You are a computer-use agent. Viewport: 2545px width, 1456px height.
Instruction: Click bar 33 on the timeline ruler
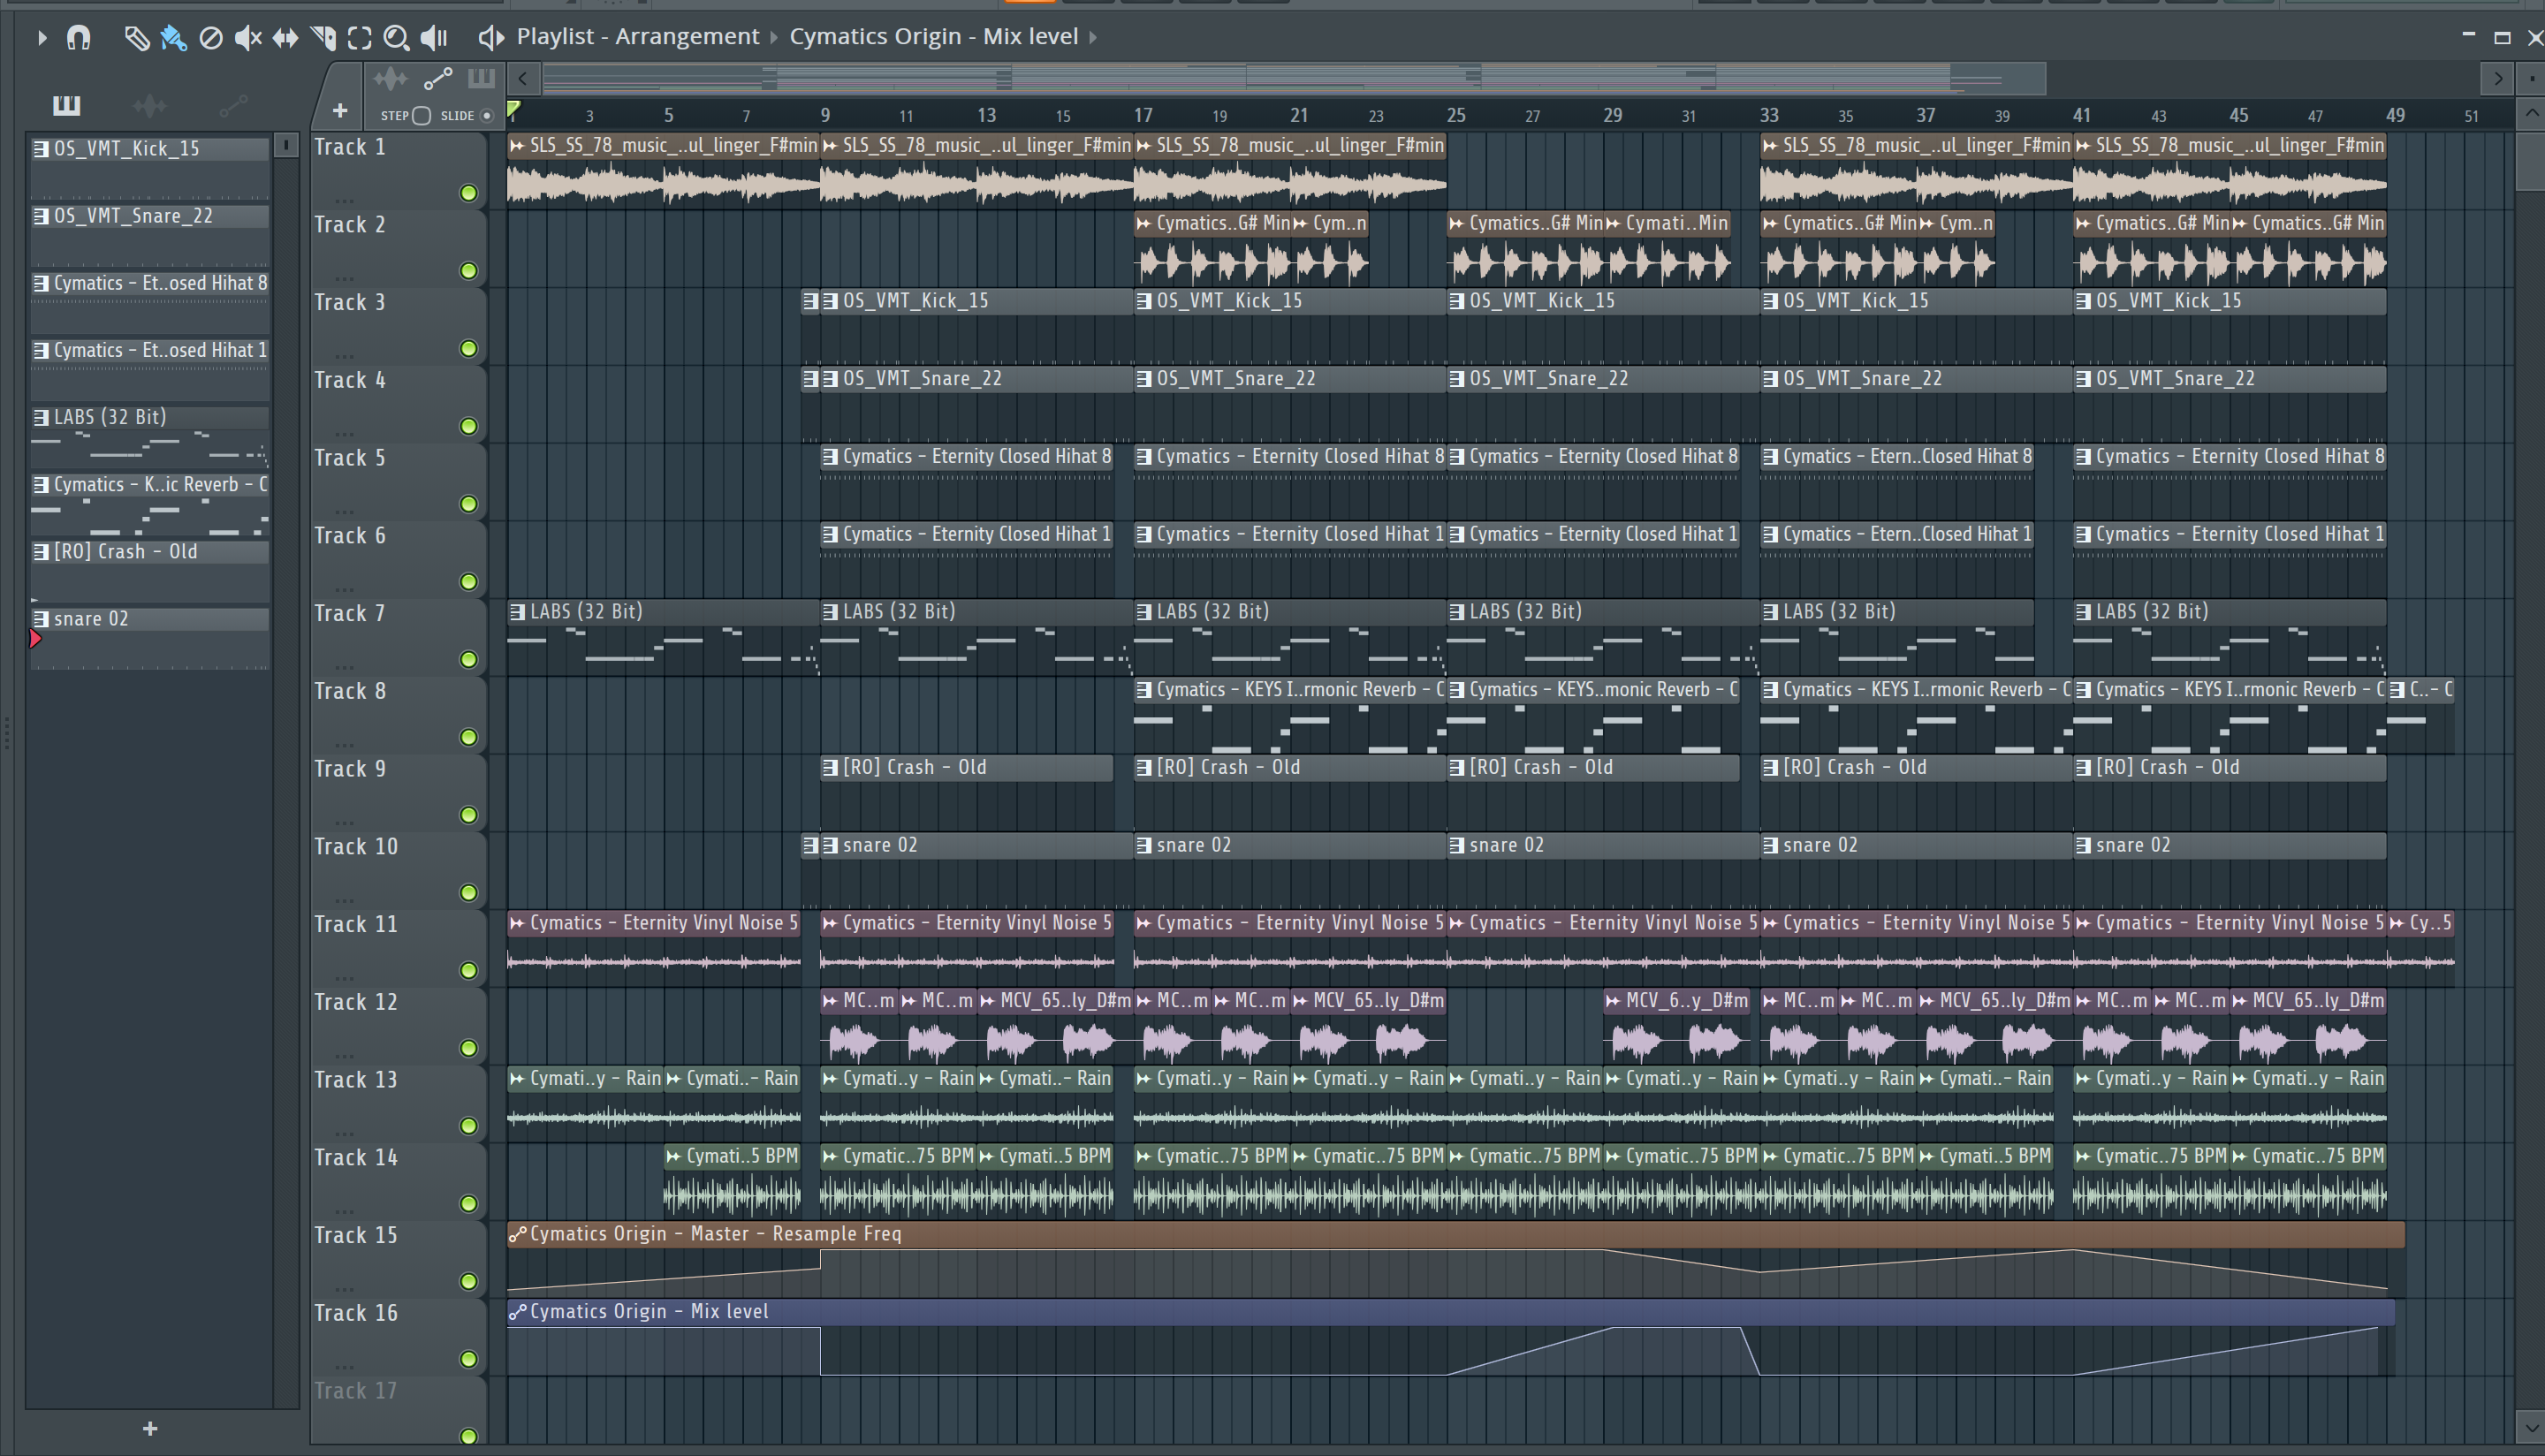[x=1769, y=115]
